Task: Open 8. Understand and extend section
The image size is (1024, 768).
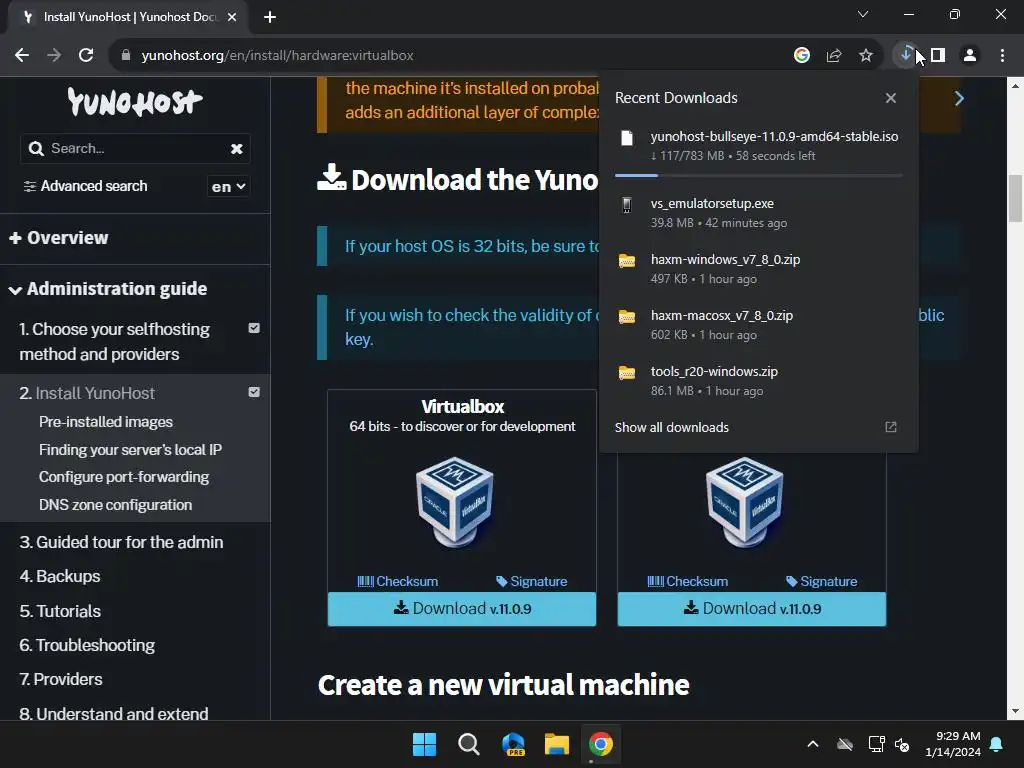Action: [x=114, y=714]
